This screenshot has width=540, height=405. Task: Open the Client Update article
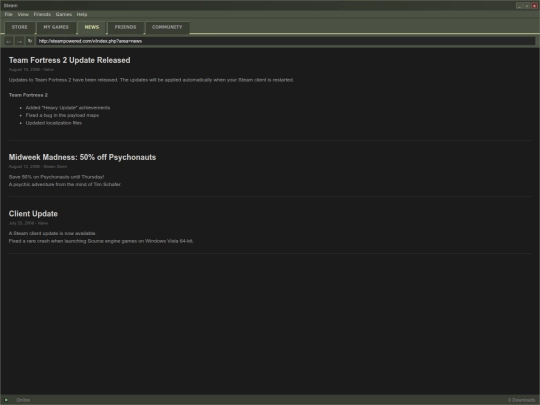[33, 214]
